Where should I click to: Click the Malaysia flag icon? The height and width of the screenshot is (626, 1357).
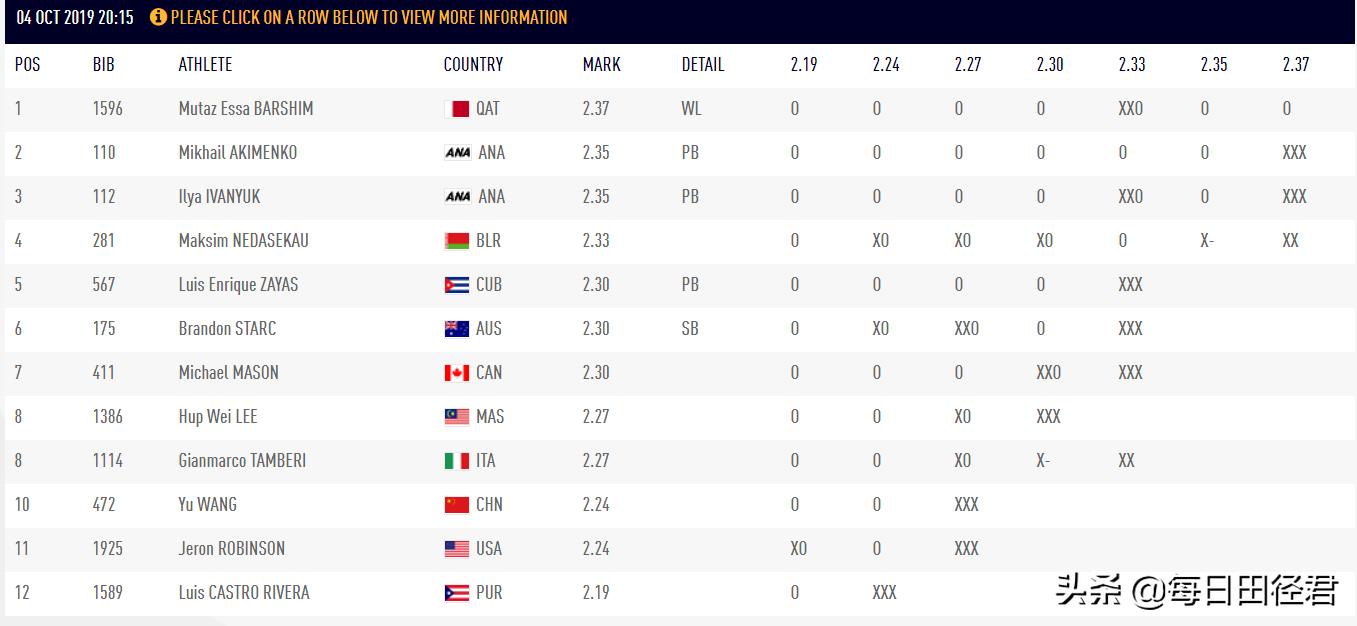[x=456, y=417]
